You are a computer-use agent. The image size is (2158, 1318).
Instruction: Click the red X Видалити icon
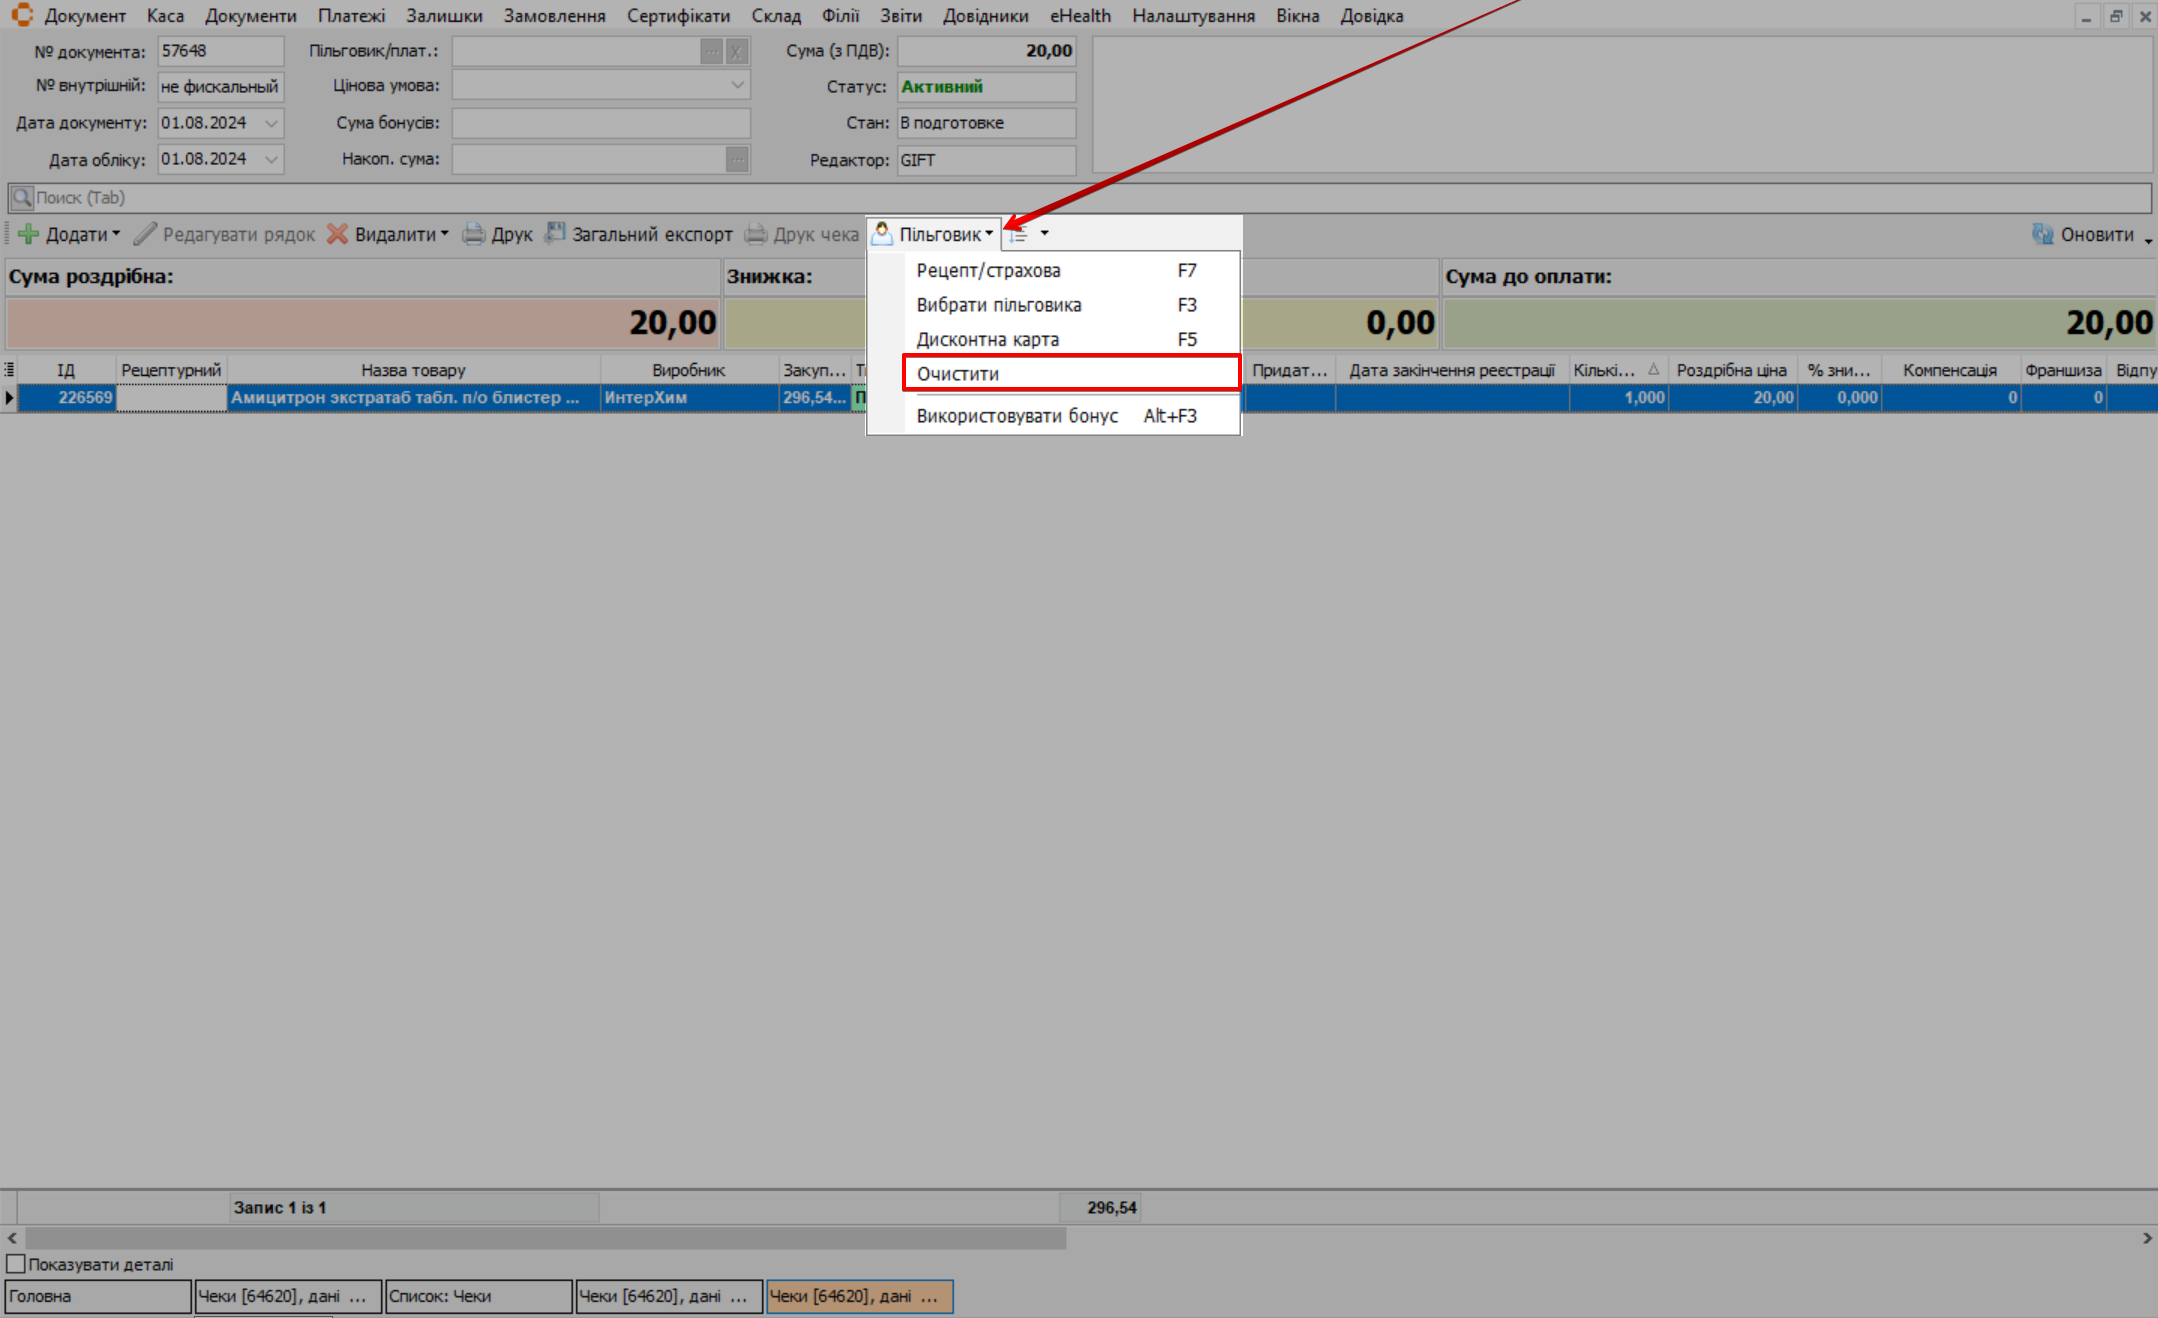(x=338, y=234)
